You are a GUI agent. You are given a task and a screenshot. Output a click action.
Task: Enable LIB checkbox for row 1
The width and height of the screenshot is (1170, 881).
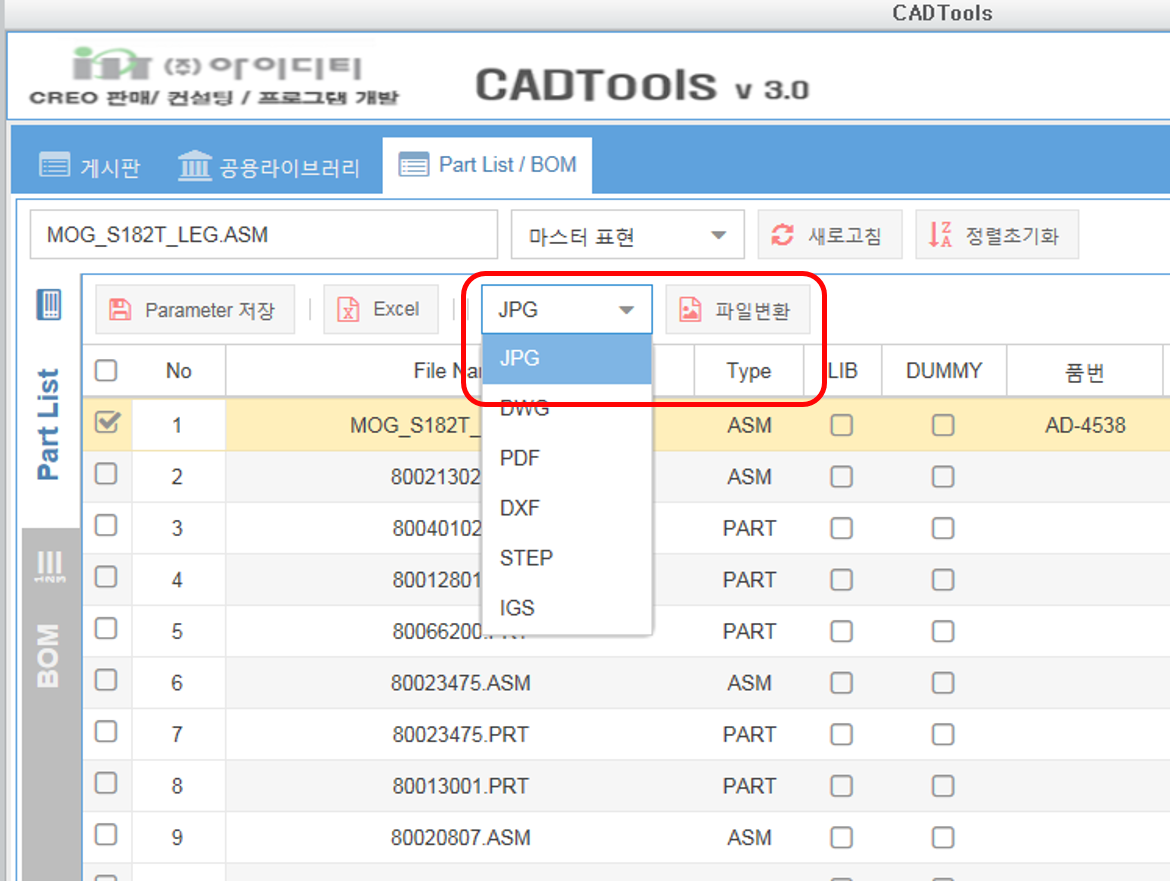[842, 425]
